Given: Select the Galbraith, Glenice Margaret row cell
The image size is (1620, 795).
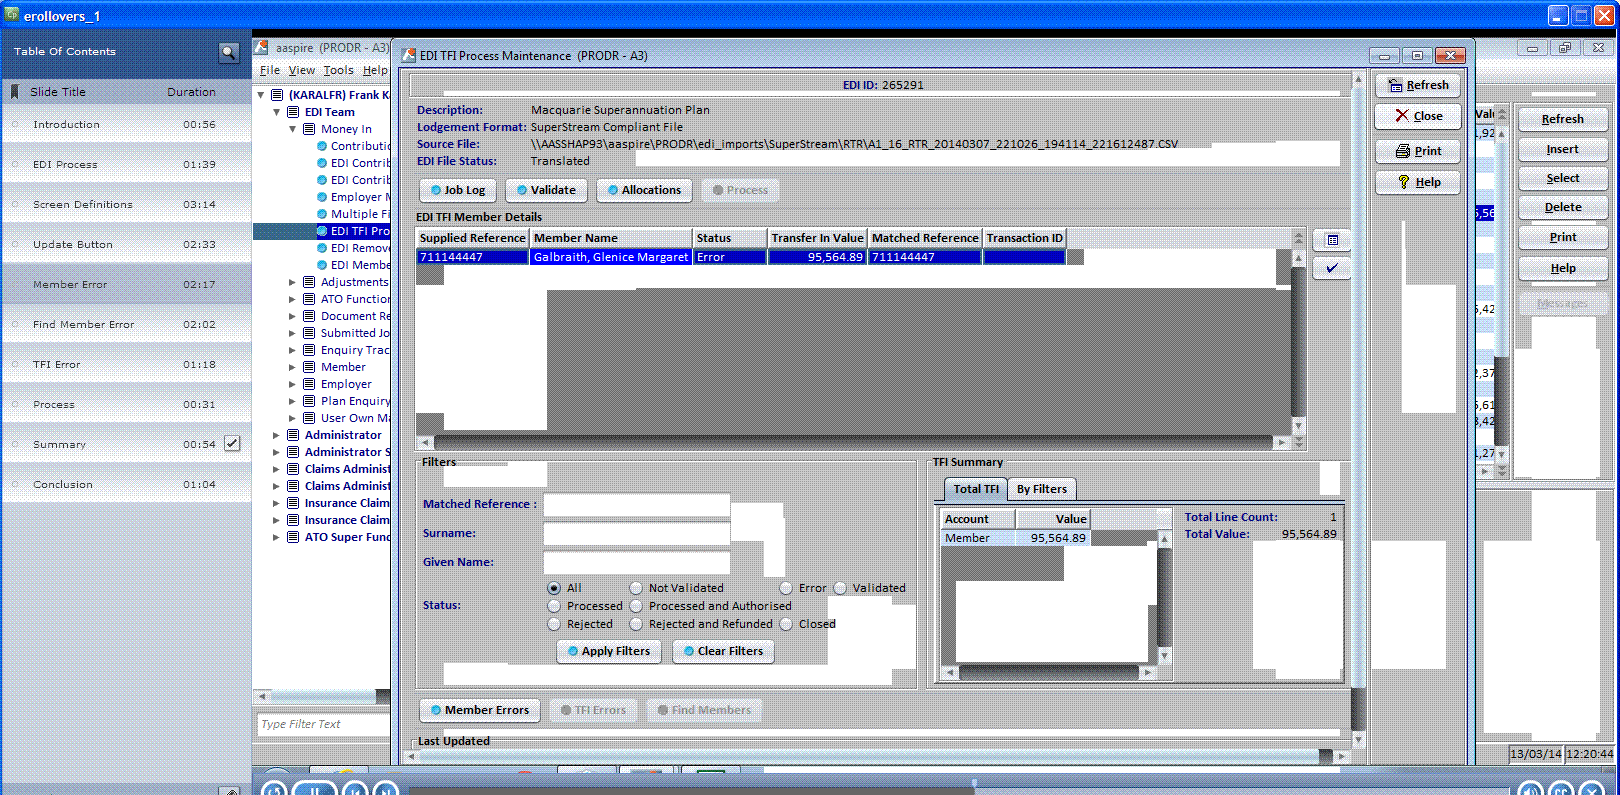Looking at the screenshot, I should tap(611, 257).
